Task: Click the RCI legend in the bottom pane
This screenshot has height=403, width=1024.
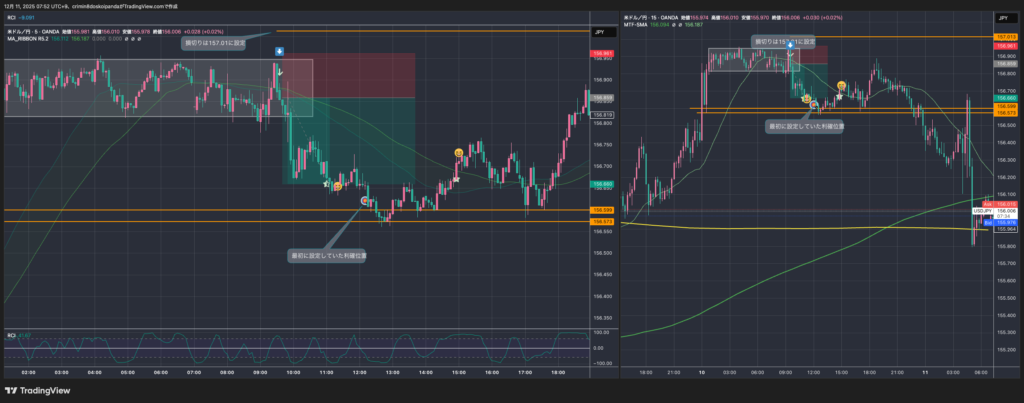Action: tap(14, 334)
